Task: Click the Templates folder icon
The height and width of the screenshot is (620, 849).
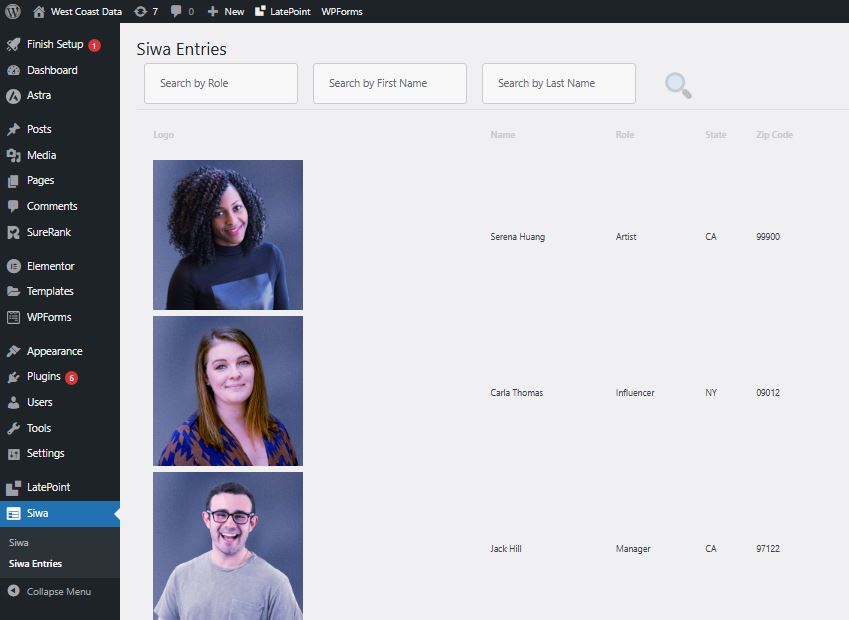Action: point(14,291)
